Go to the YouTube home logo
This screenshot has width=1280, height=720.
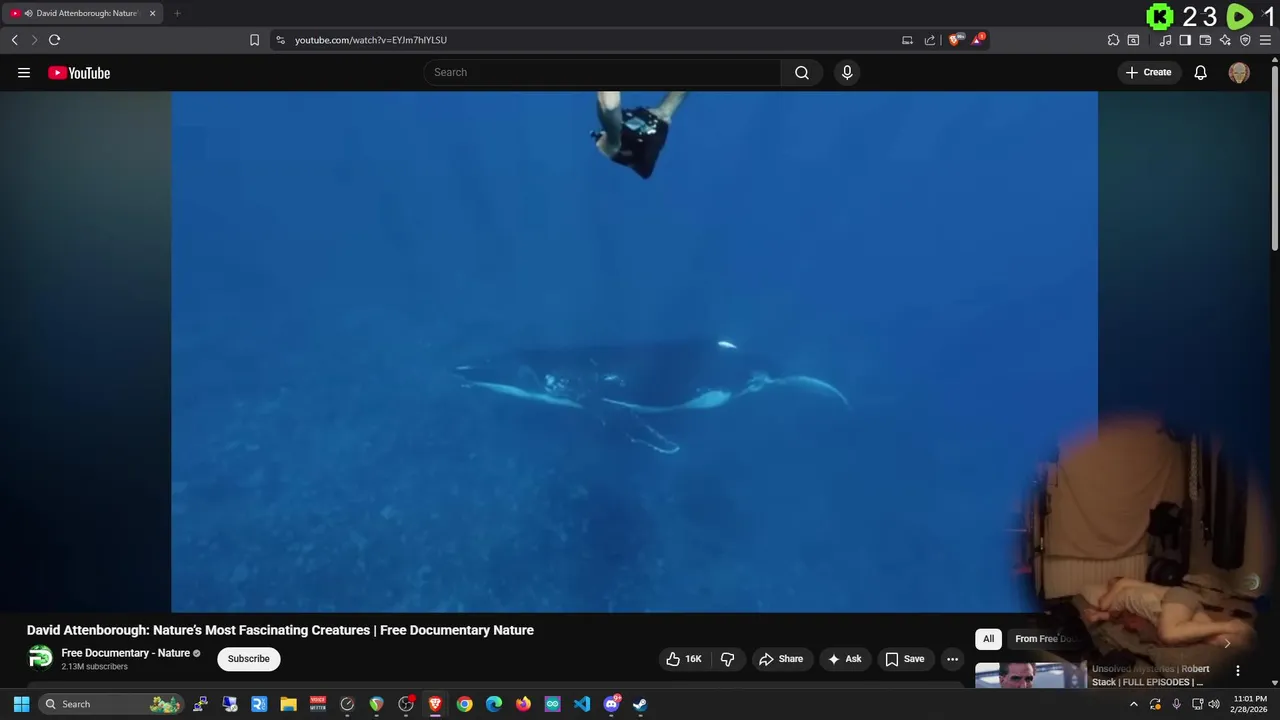79,73
